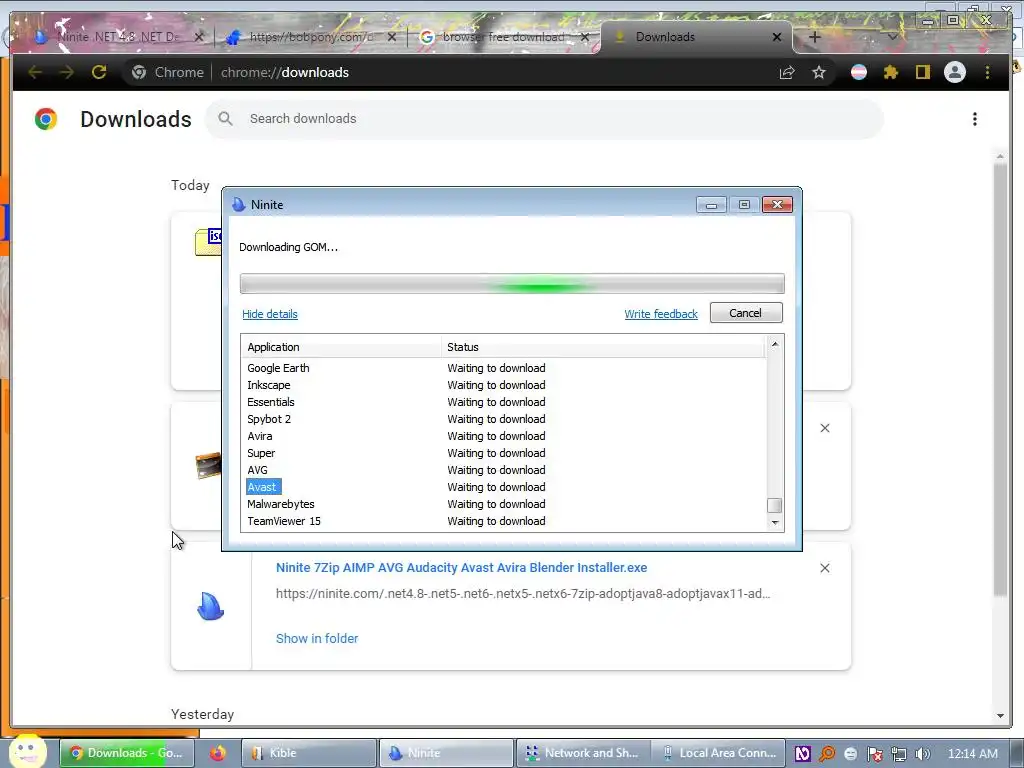Click Hide details in Ninite
Viewport: 1024px width, 768px height.
[270, 314]
